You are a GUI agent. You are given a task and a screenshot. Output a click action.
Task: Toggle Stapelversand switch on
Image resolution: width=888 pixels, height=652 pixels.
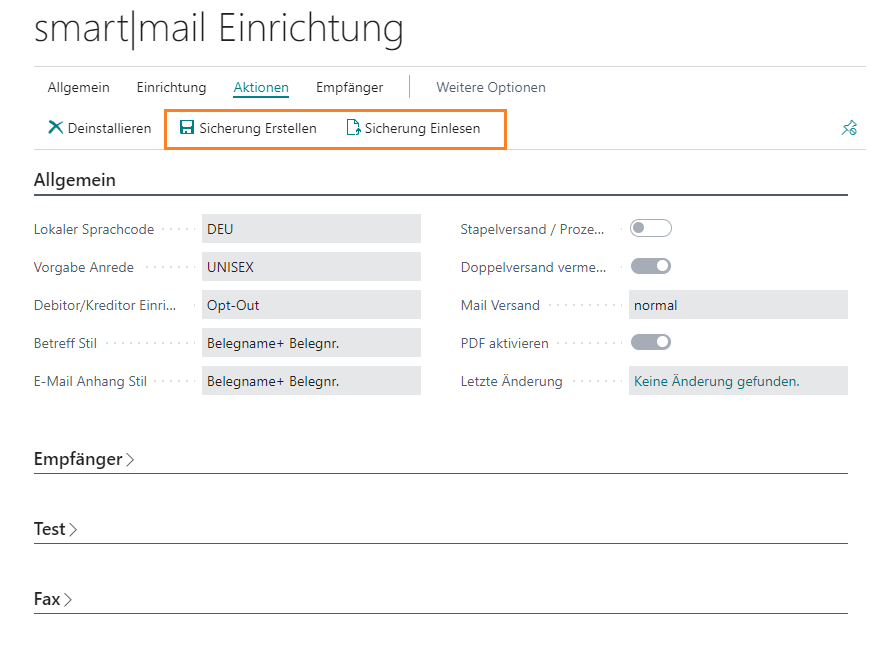(x=650, y=229)
